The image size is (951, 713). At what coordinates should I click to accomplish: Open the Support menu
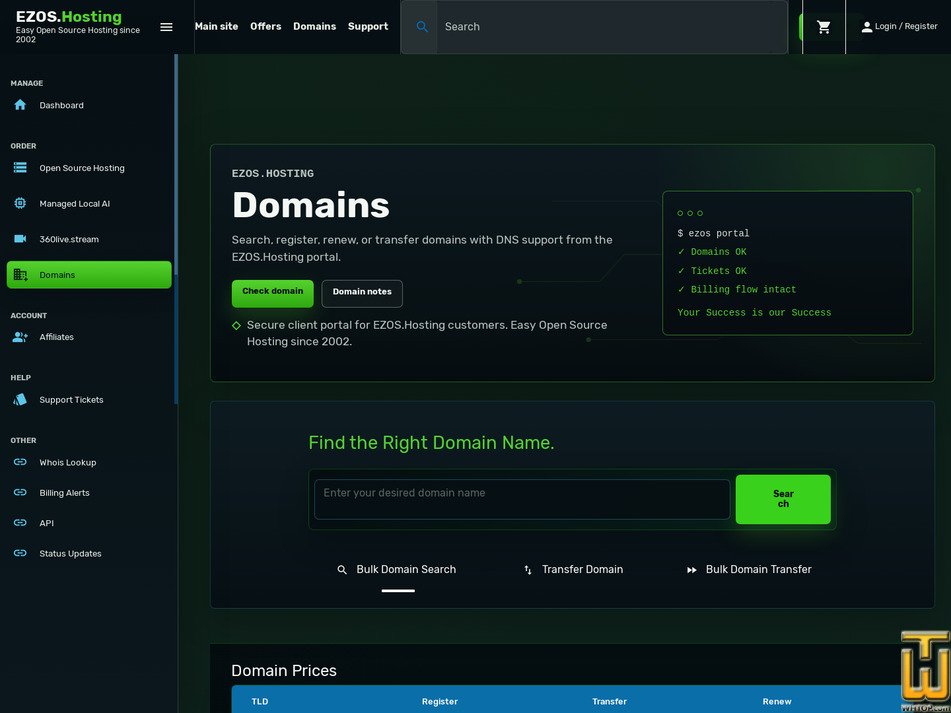point(368,27)
